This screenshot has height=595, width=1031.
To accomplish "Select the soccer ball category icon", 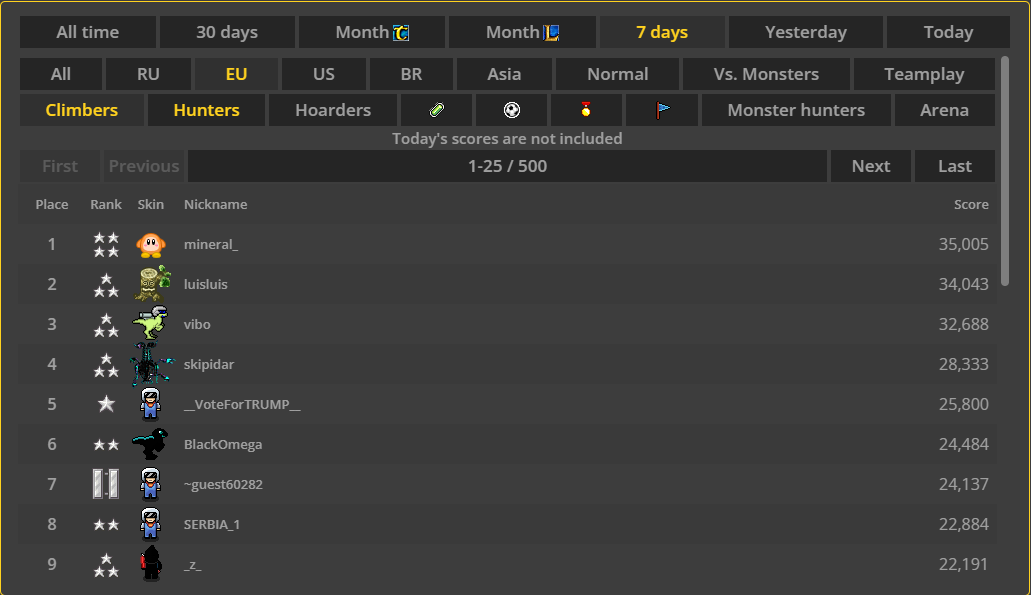I will click(512, 110).
